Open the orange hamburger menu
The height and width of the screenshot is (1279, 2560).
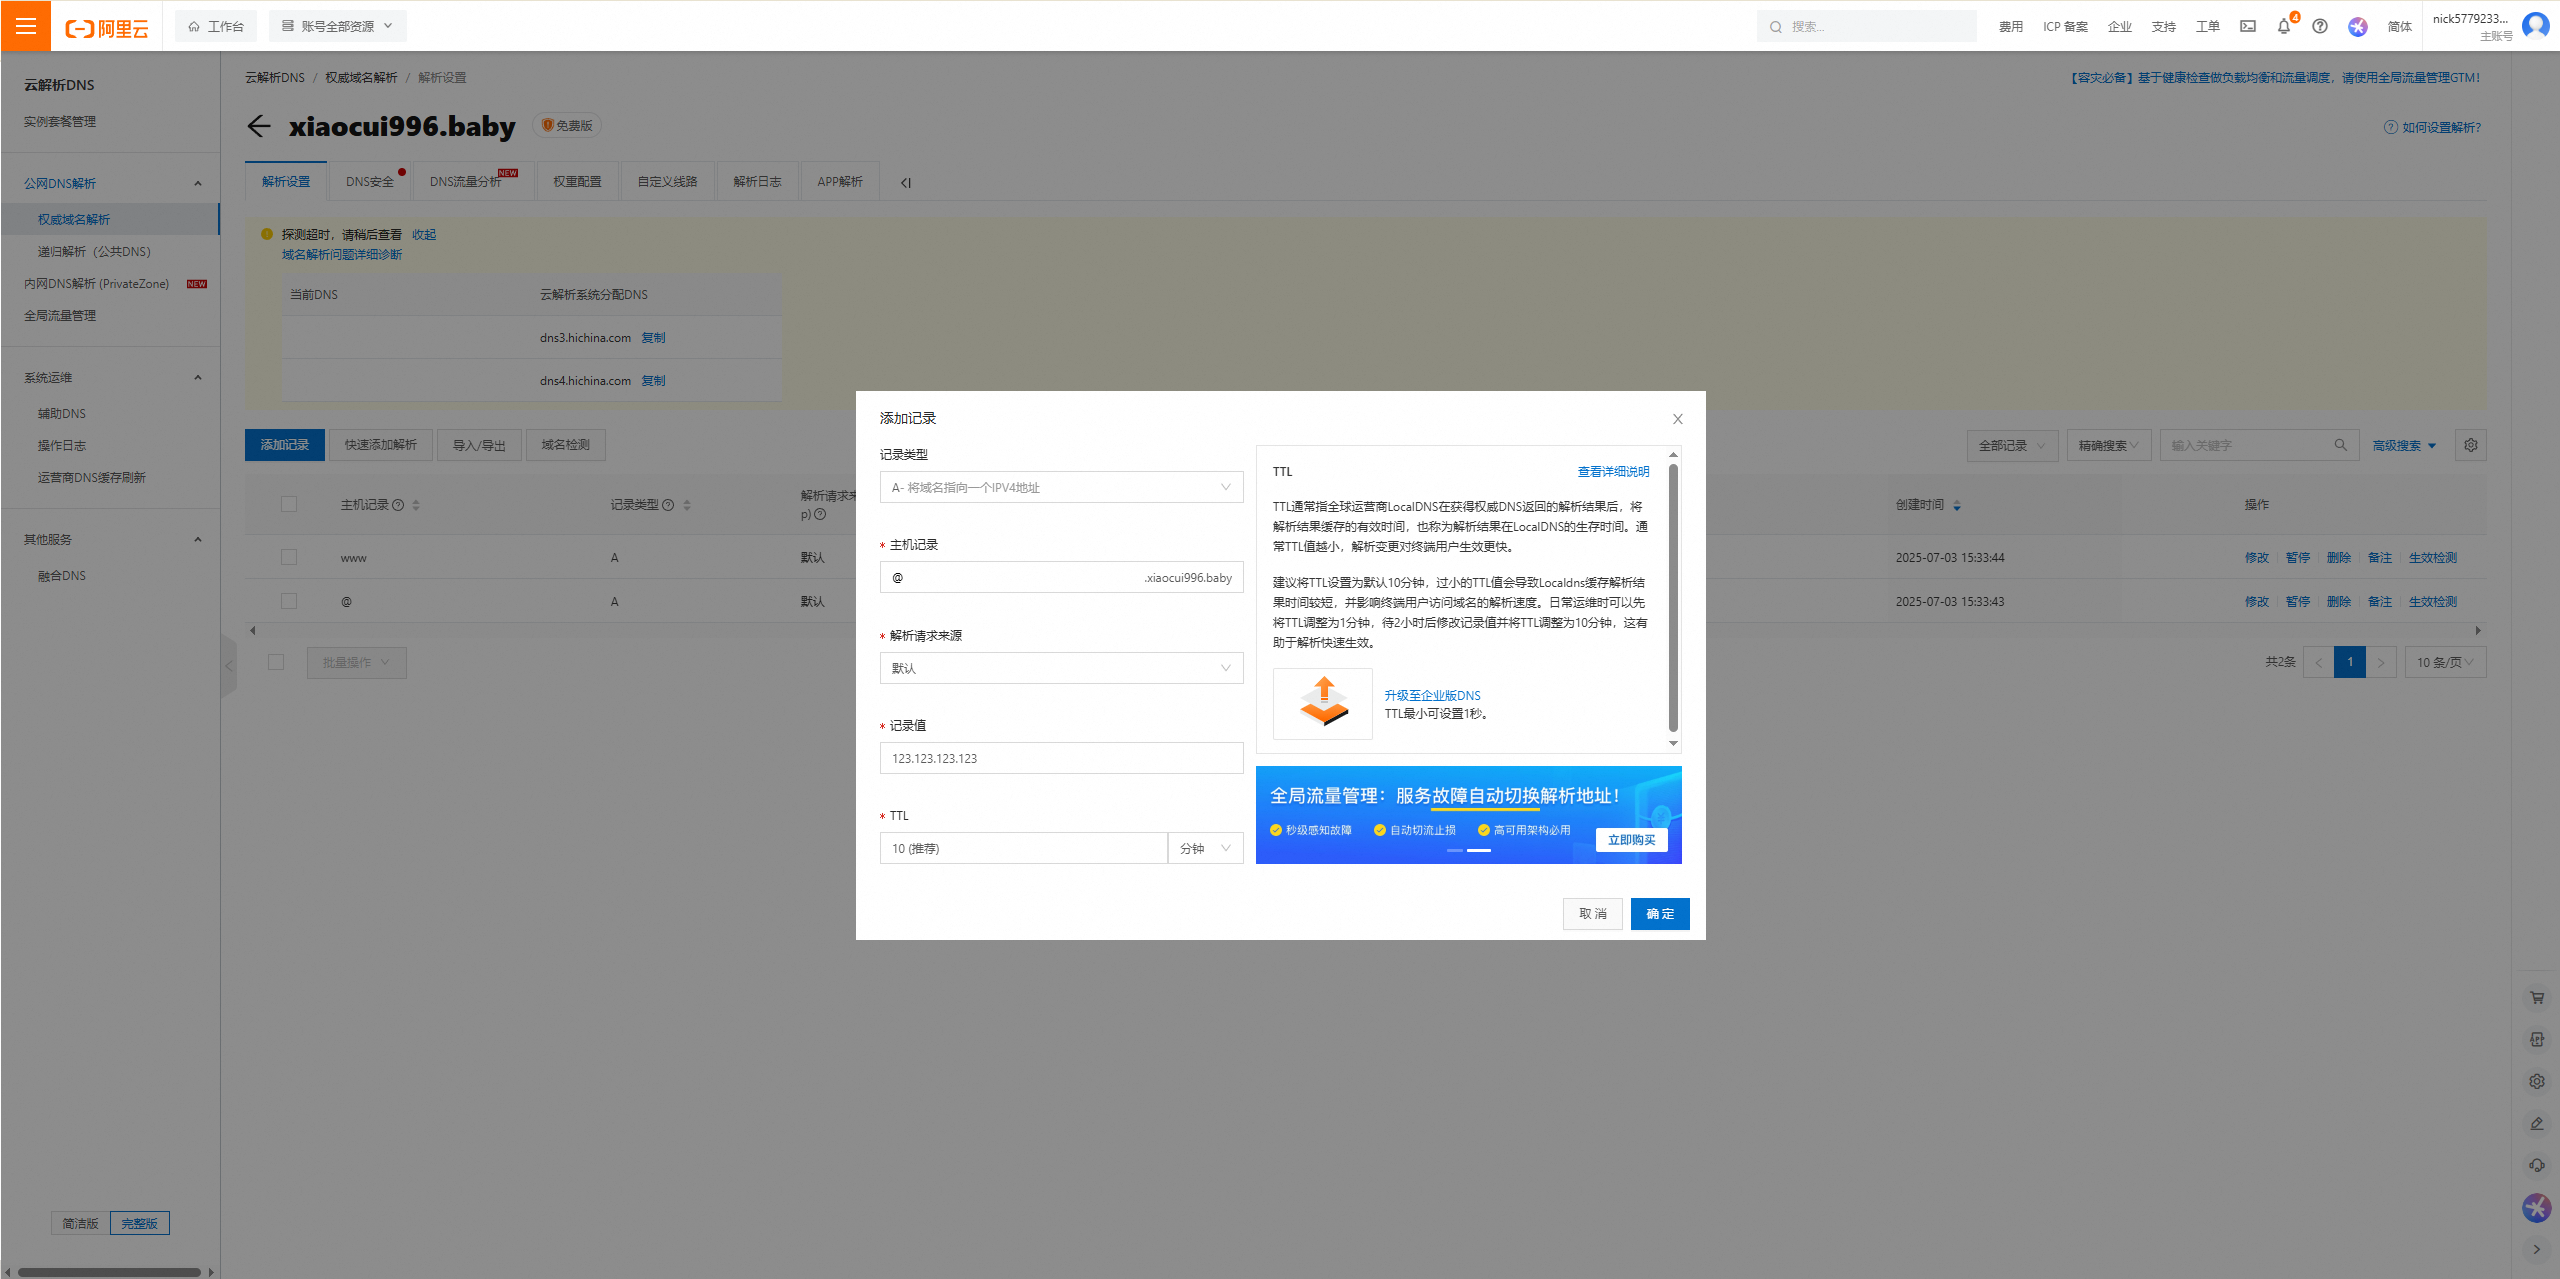click(26, 26)
